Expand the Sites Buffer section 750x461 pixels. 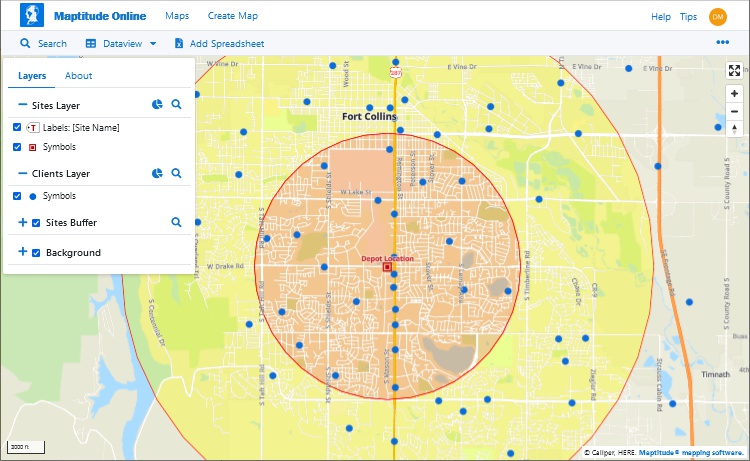pos(22,223)
